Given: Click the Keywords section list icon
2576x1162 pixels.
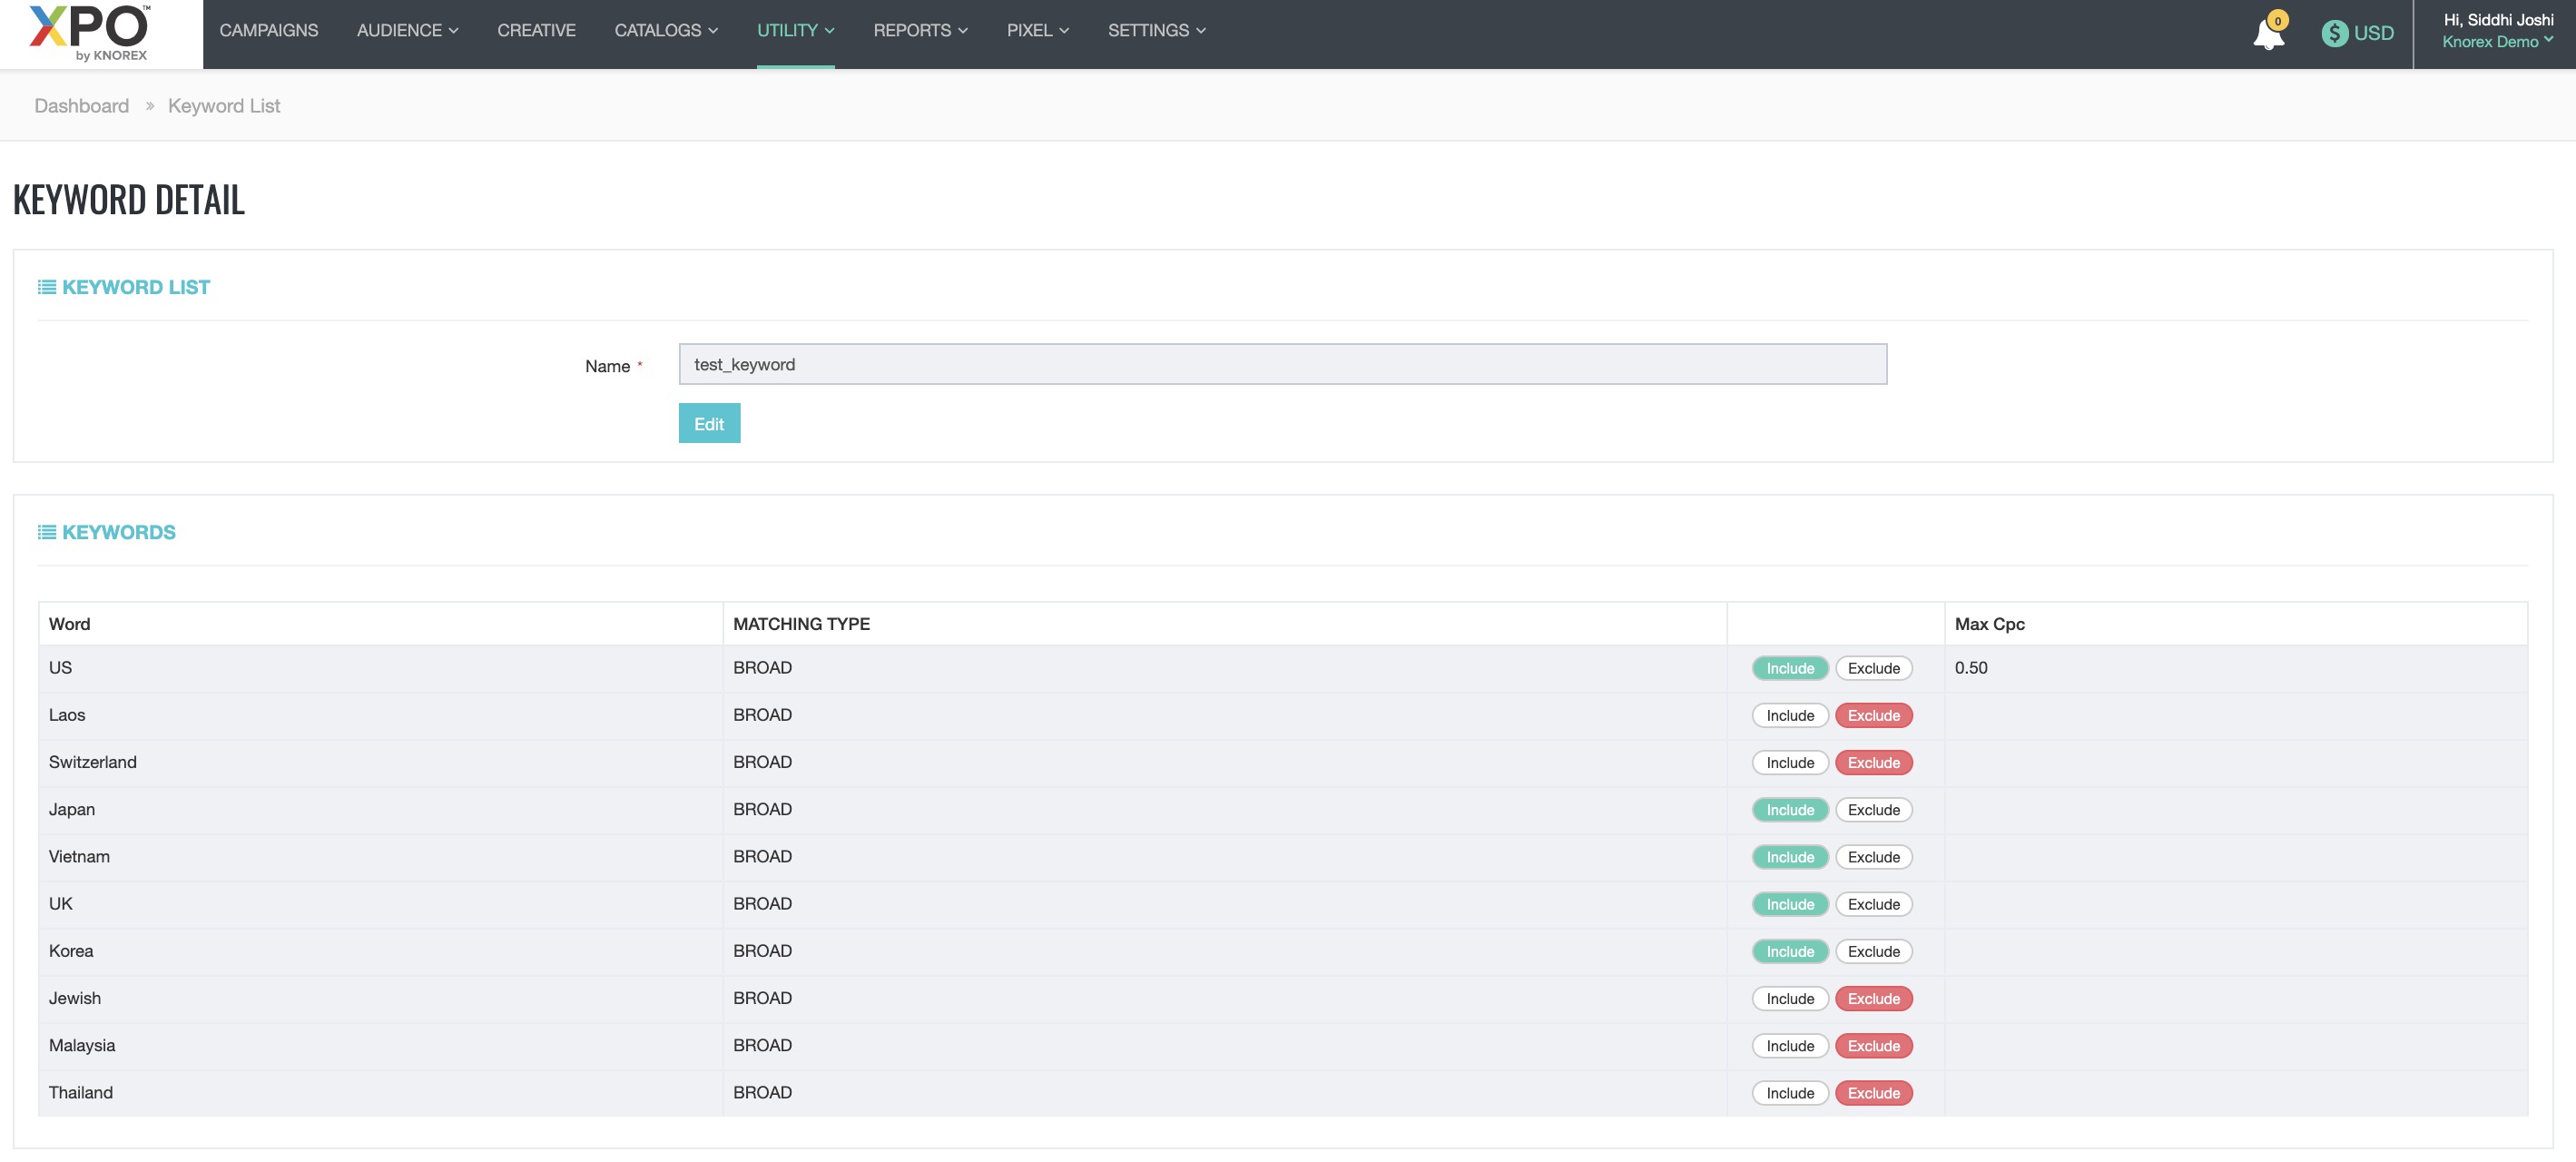Looking at the screenshot, I should tap(47, 532).
